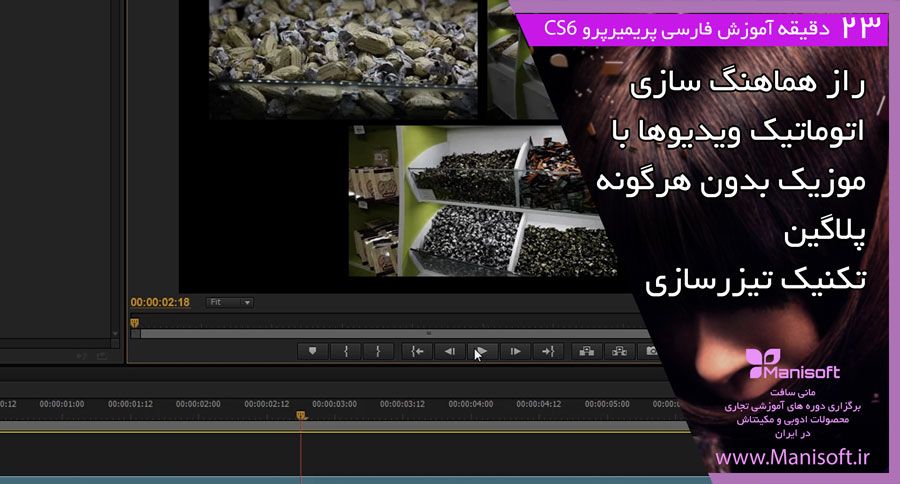The image size is (900, 484).
Task: Click timeline ruler at 00:00:03:12
Action: [402, 404]
